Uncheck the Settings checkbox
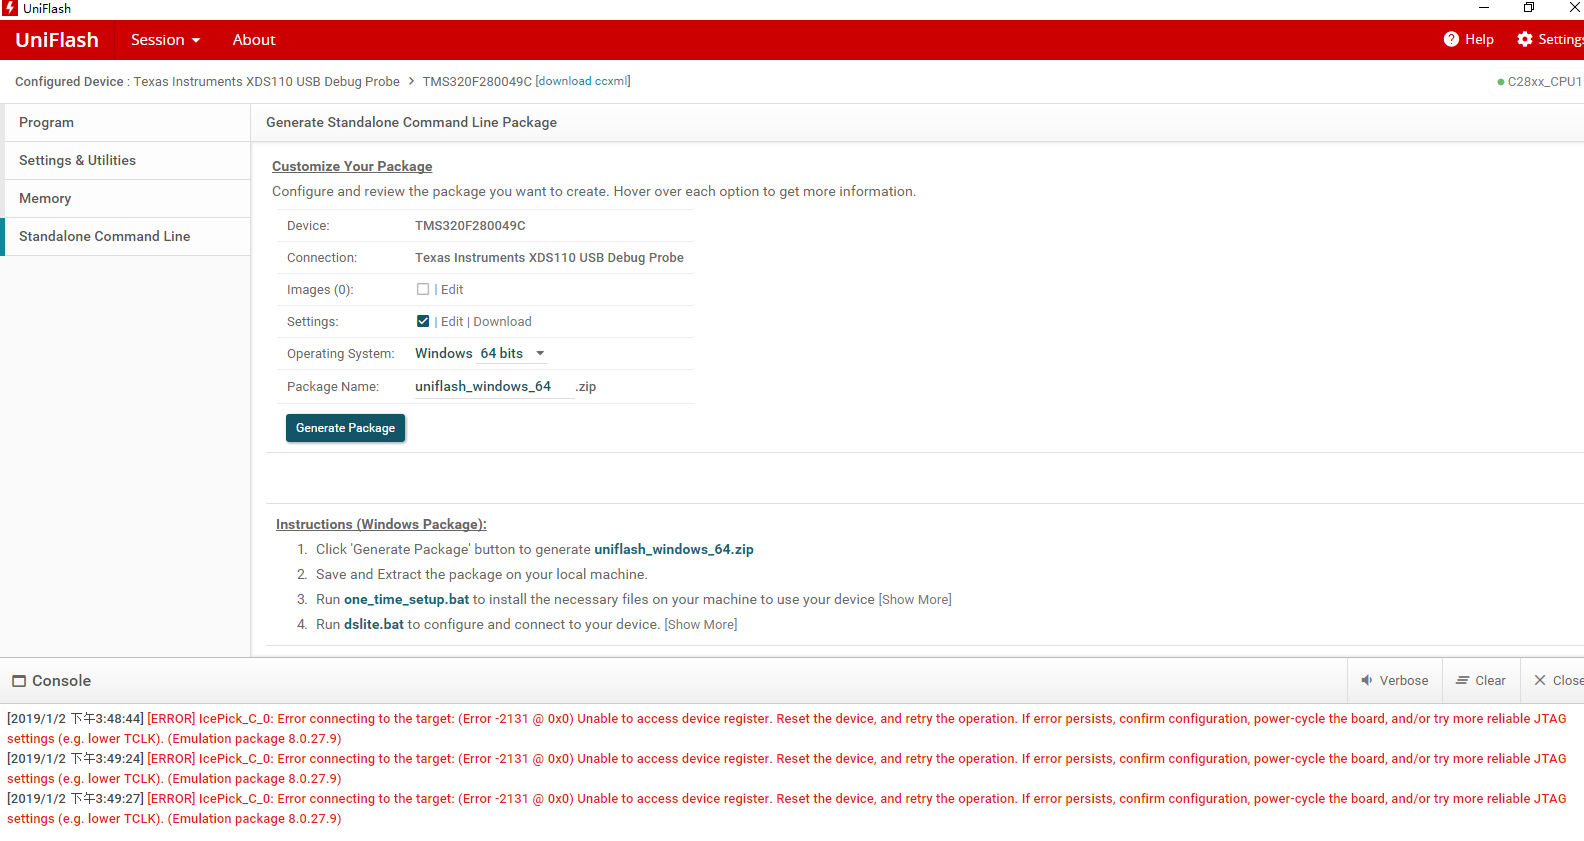 pyautogui.click(x=423, y=321)
